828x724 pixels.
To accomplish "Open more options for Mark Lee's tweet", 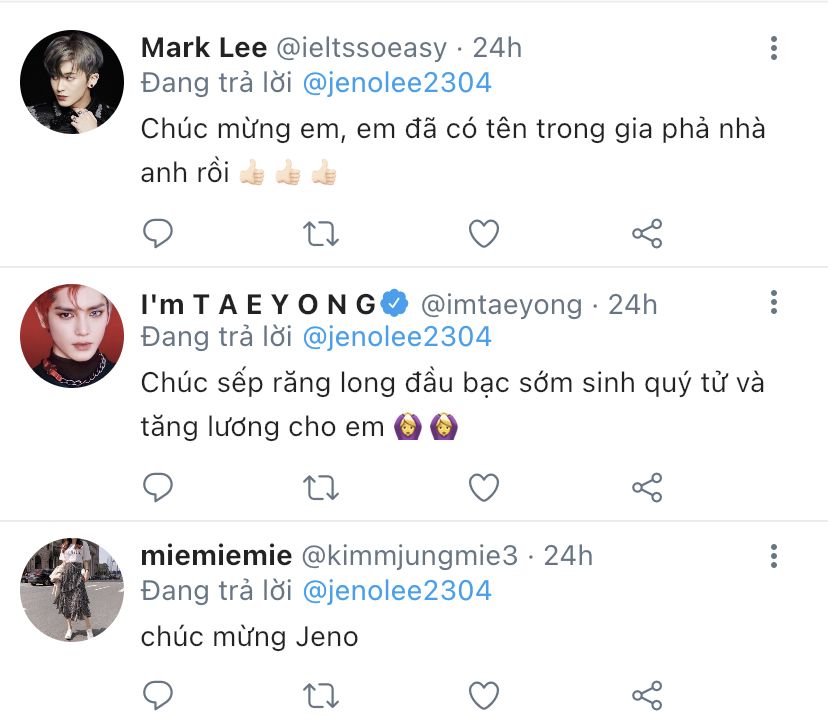I will (x=774, y=48).
